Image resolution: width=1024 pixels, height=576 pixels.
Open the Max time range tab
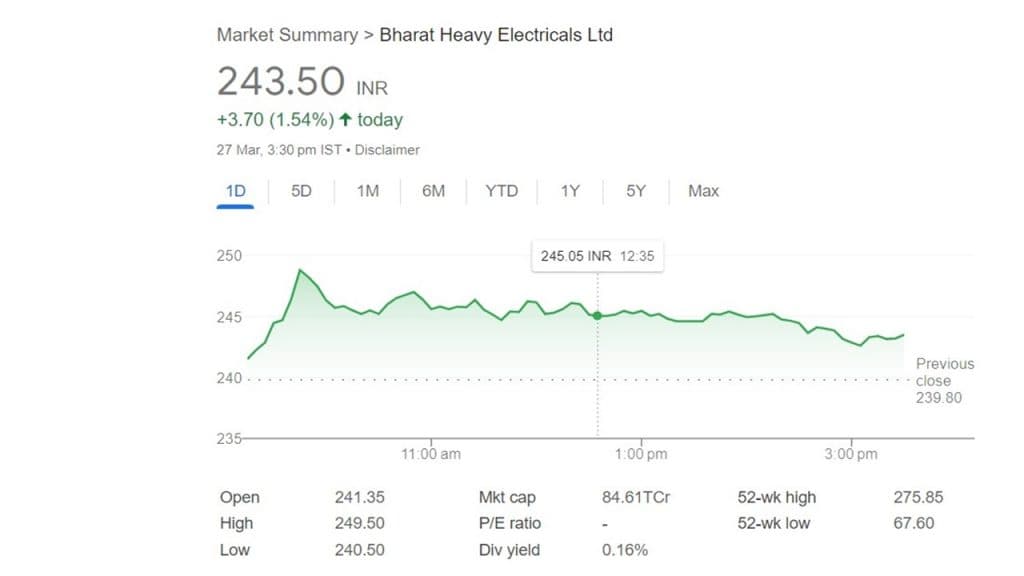click(x=703, y=191)
